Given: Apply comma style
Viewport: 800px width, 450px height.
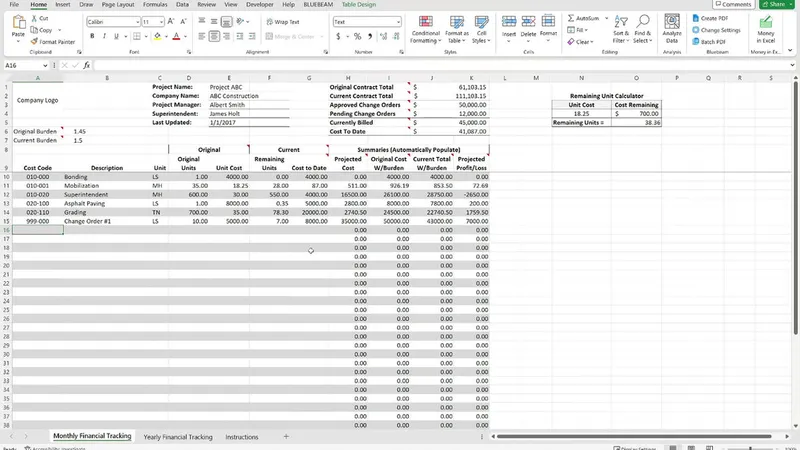Looking at the screenshot, I should [x=370, y=36].
